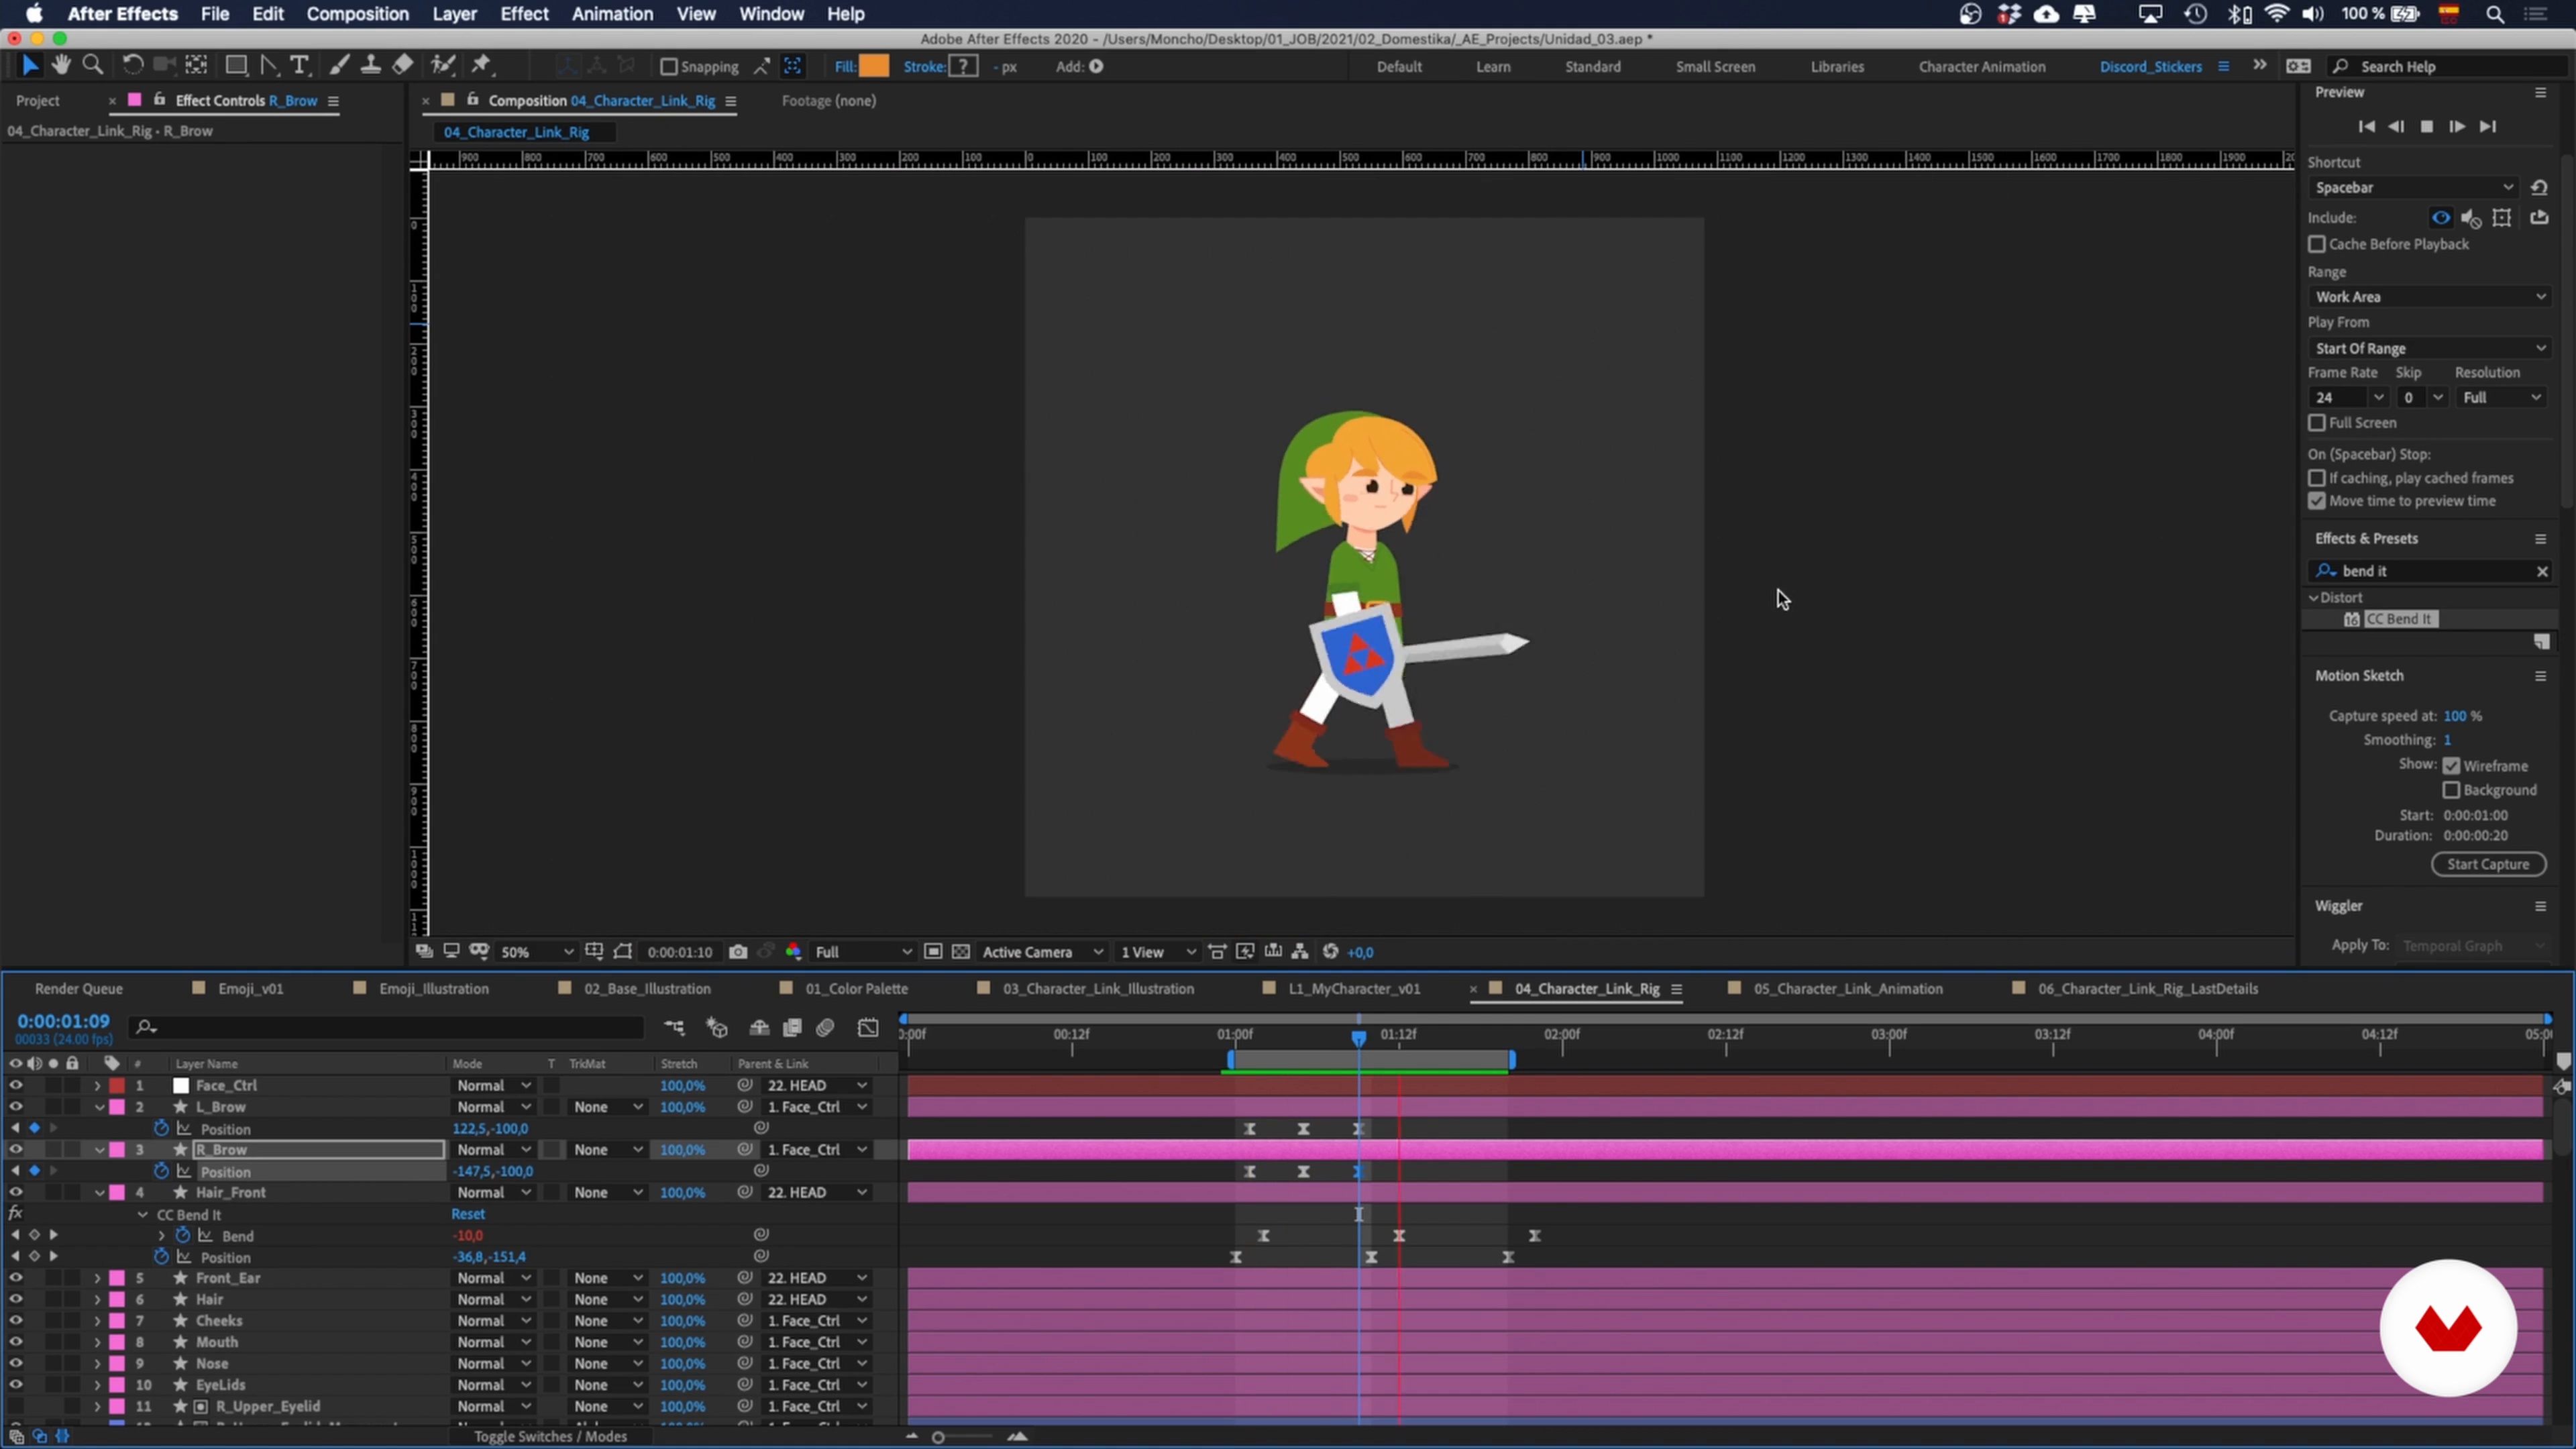Toggle the Shy layers timeline switch
This screenshot has width=2576, height=1449.
point(759,1027)
